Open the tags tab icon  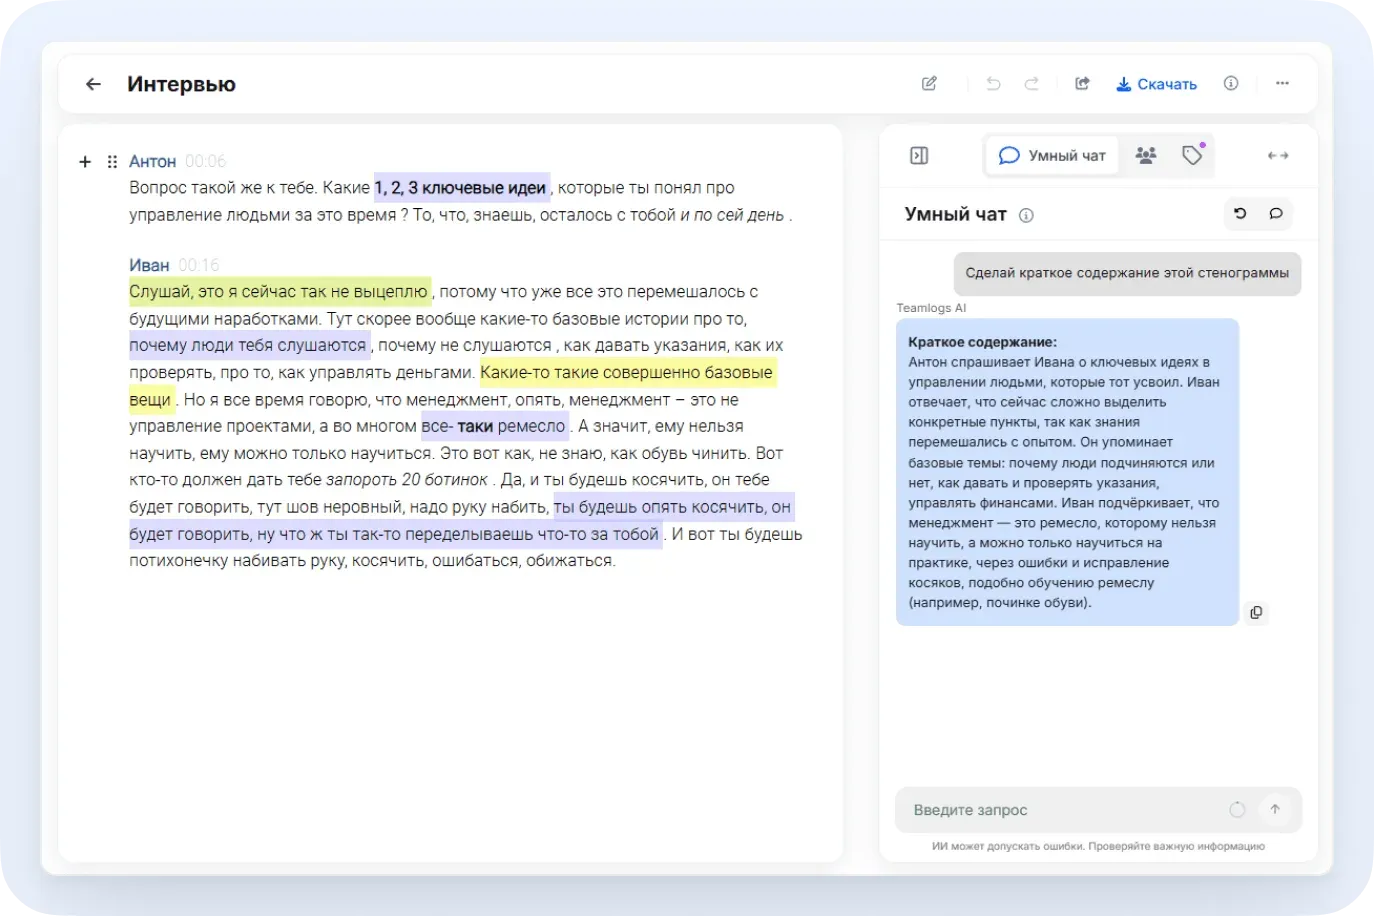(1192, 155)
